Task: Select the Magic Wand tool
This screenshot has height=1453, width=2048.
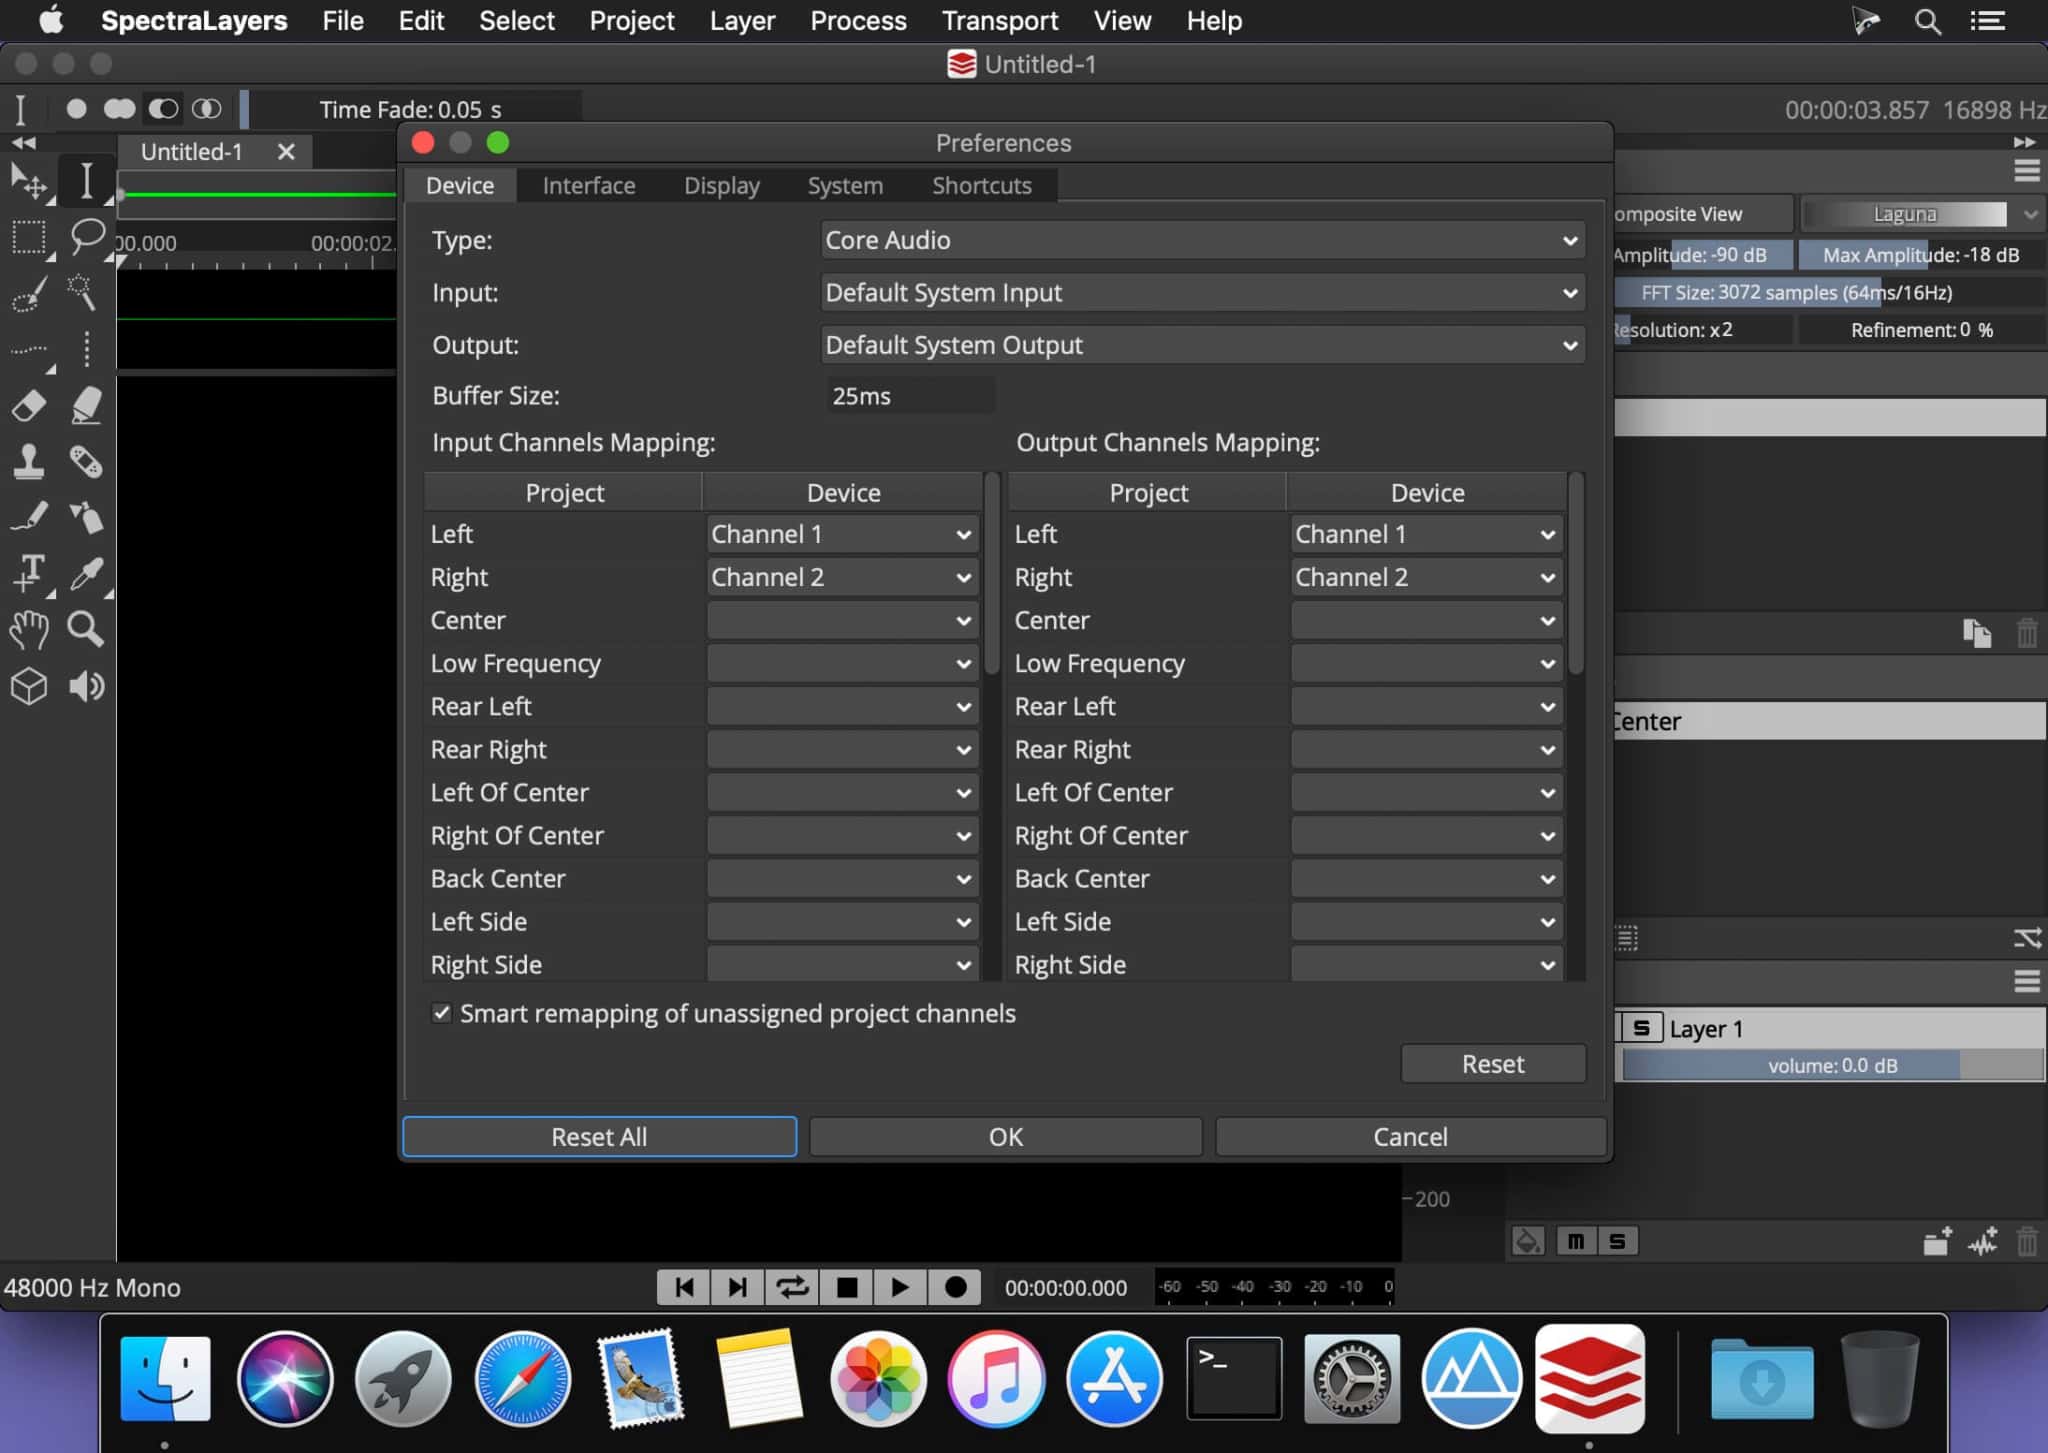Action: (x=84, y=293)
